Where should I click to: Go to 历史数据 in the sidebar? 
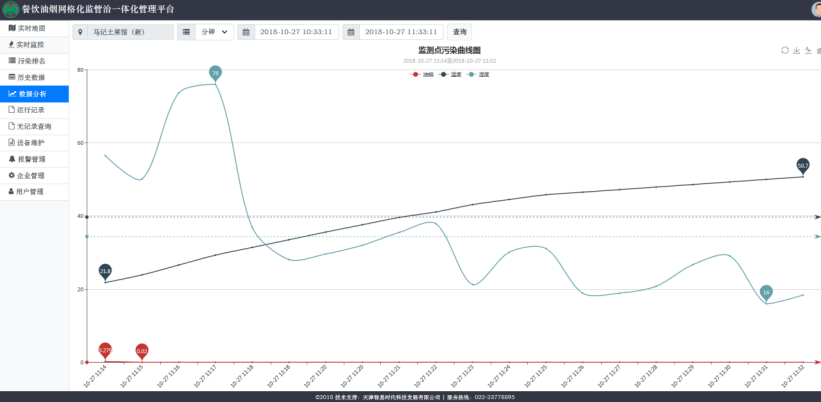(35, 77)
